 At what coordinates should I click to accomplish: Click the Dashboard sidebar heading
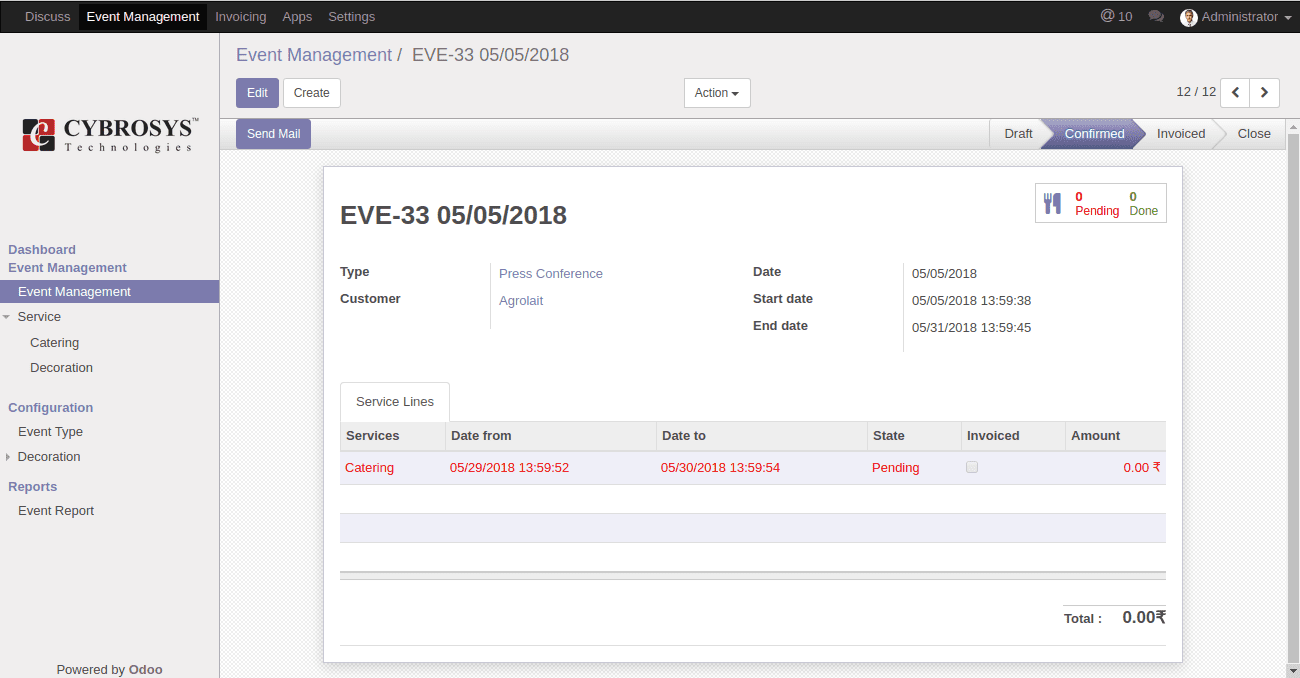click(42, 250)
